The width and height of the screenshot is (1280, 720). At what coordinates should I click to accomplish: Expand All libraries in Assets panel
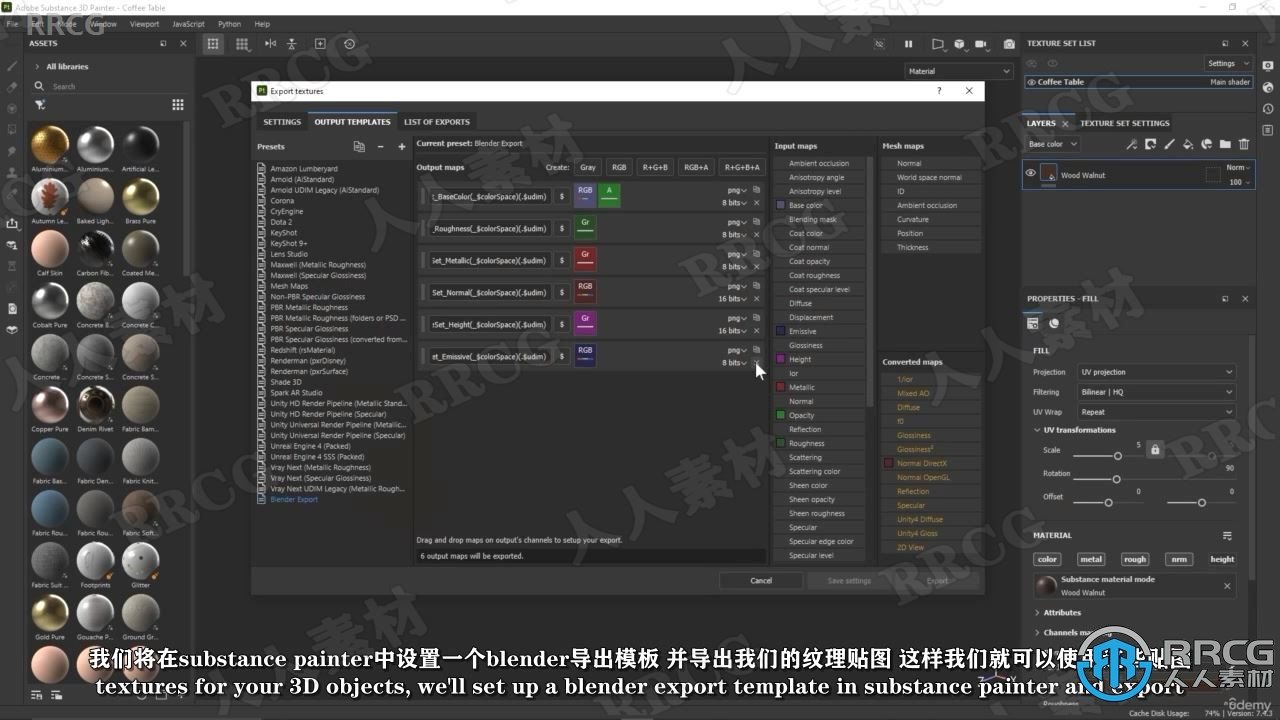pyautogui.click(x=38, y=67)
